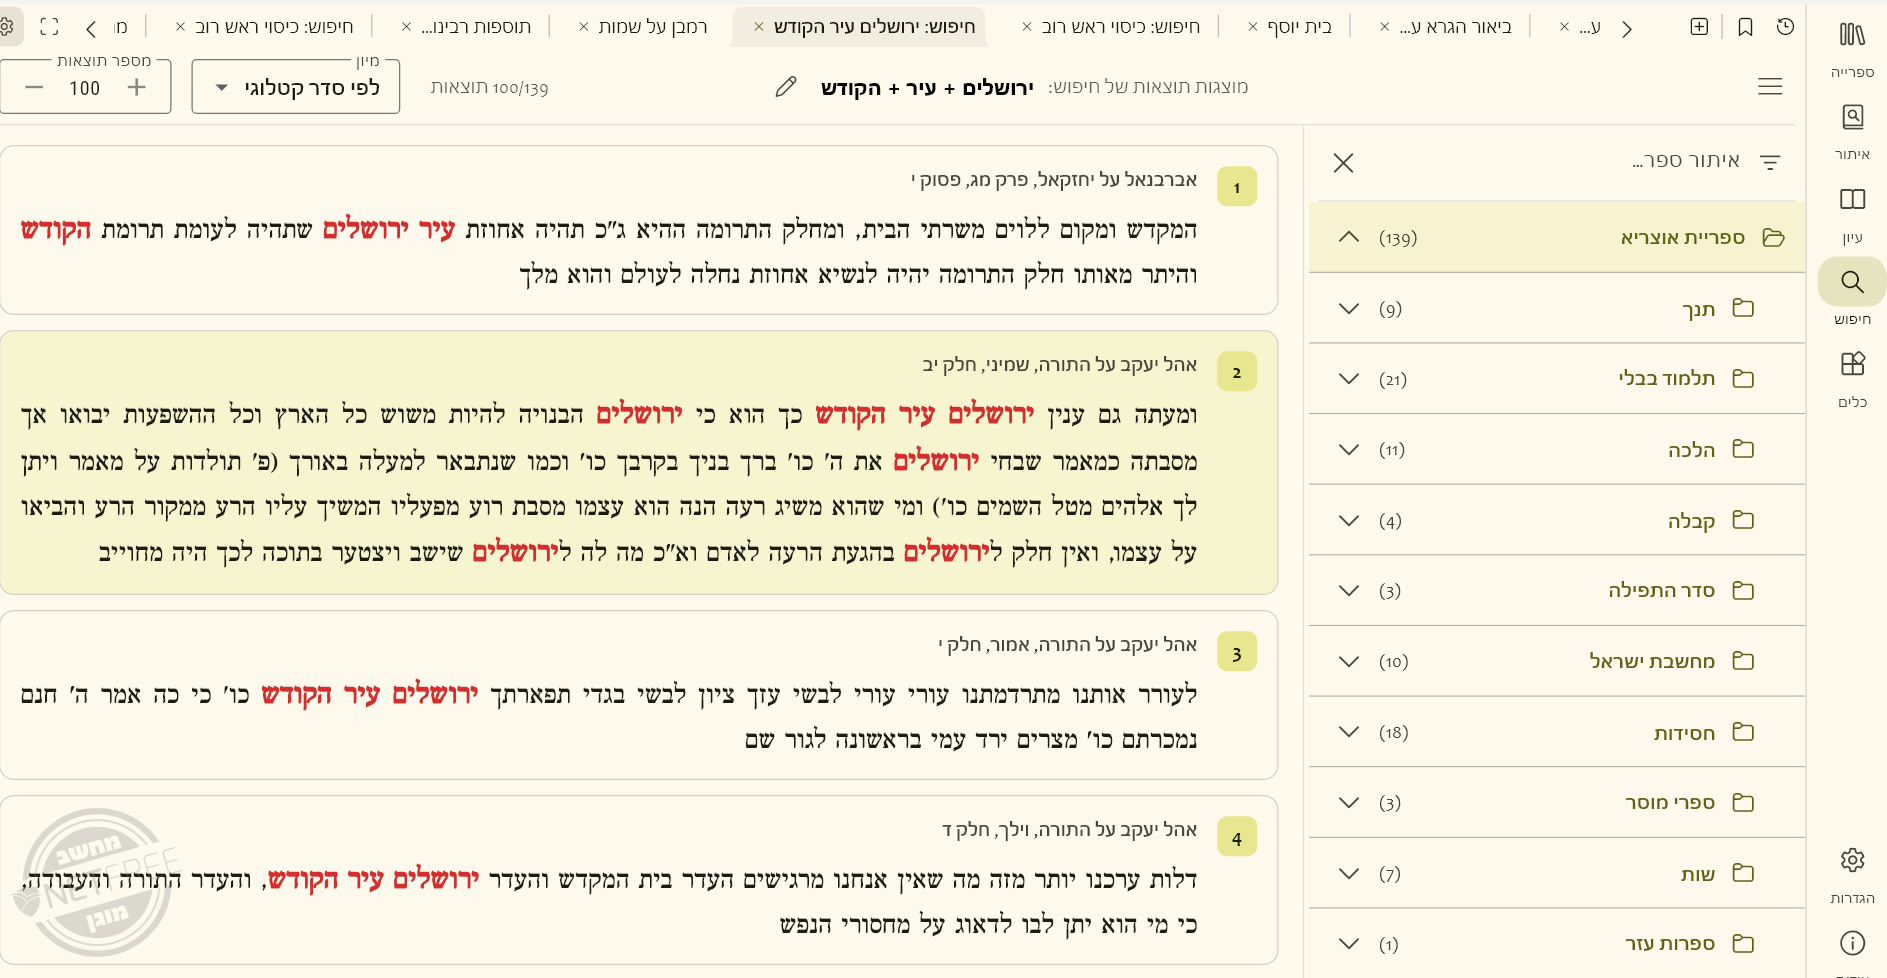Increase results count with plus button
The width and height of the screenshot is (1887, 978).
pyautogui.click(x=137, y=87)
